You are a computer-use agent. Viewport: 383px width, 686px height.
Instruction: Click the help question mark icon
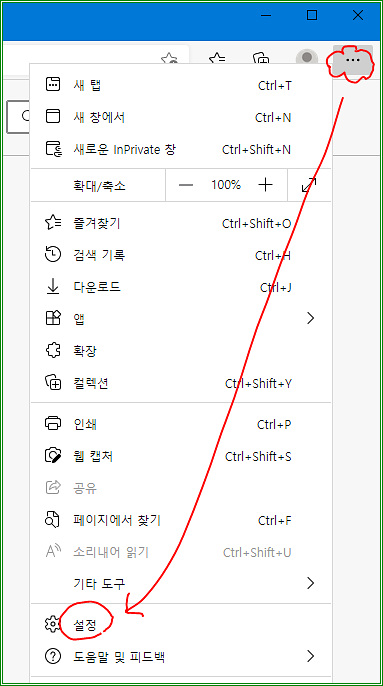[53, 656]
